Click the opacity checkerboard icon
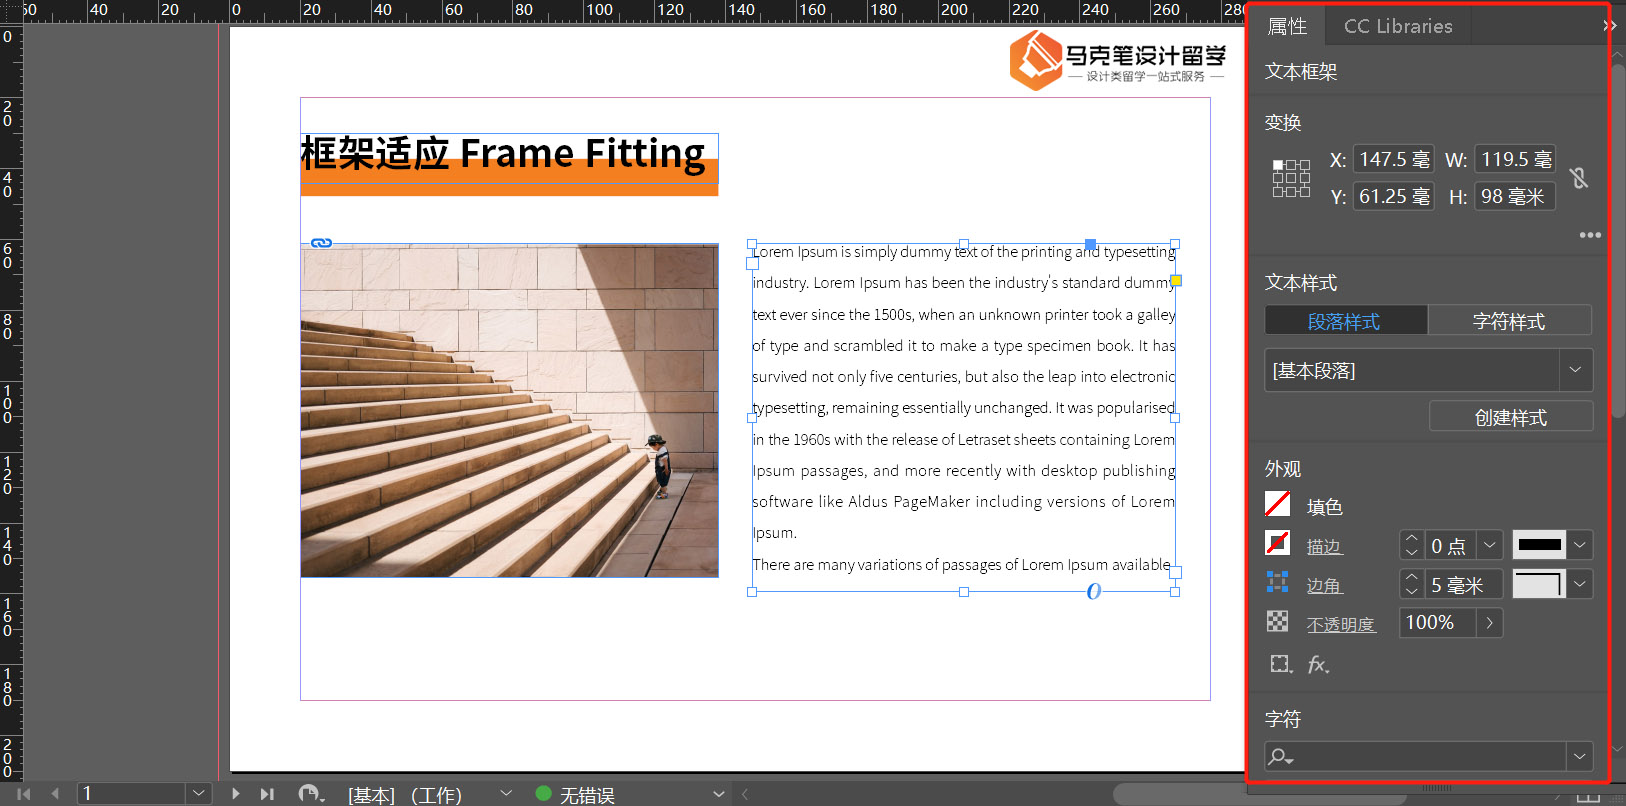 point(1277,621)
